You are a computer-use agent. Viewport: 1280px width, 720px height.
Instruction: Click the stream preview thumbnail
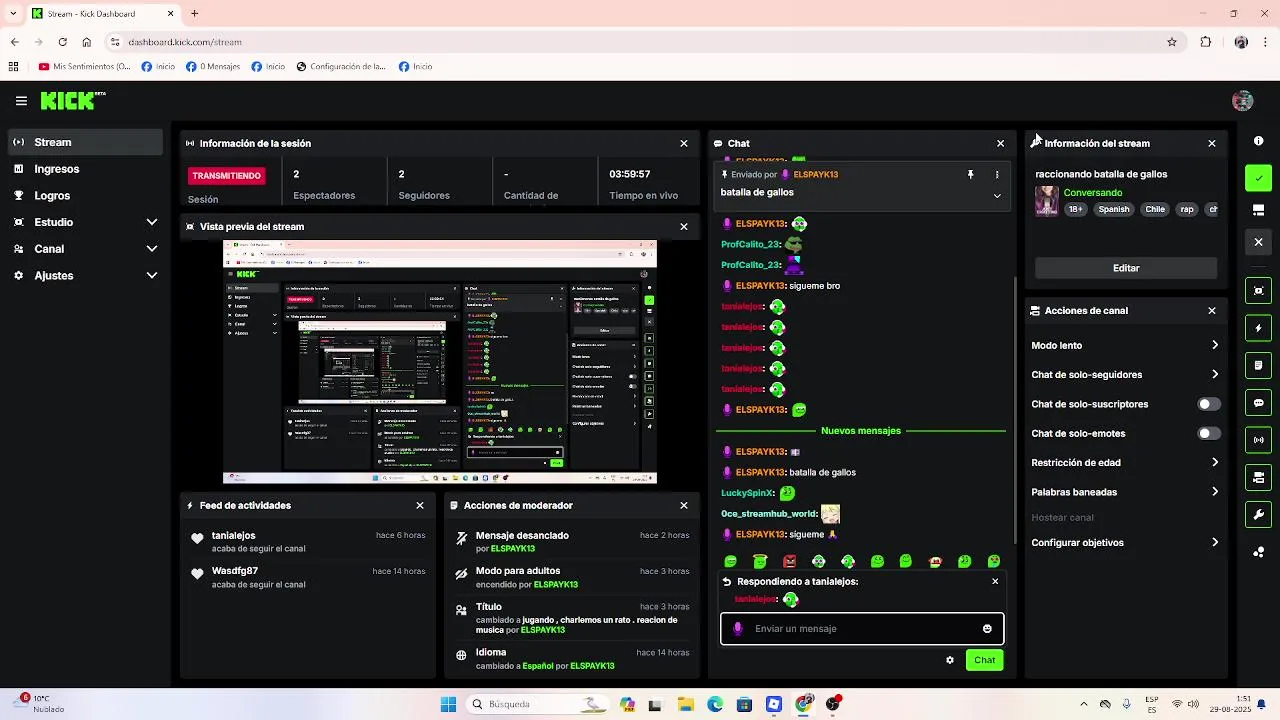point(440,362)
